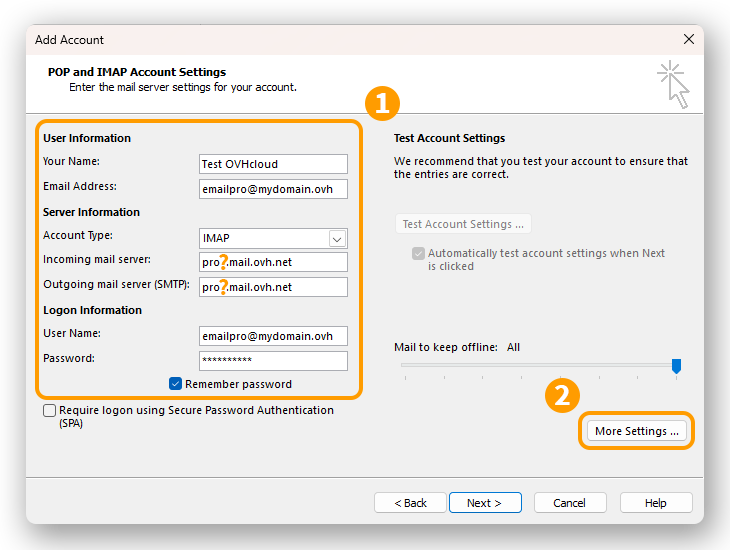The image size is (730, 550).
Task: Proceed by clicking Next
Action: (484, 503)
